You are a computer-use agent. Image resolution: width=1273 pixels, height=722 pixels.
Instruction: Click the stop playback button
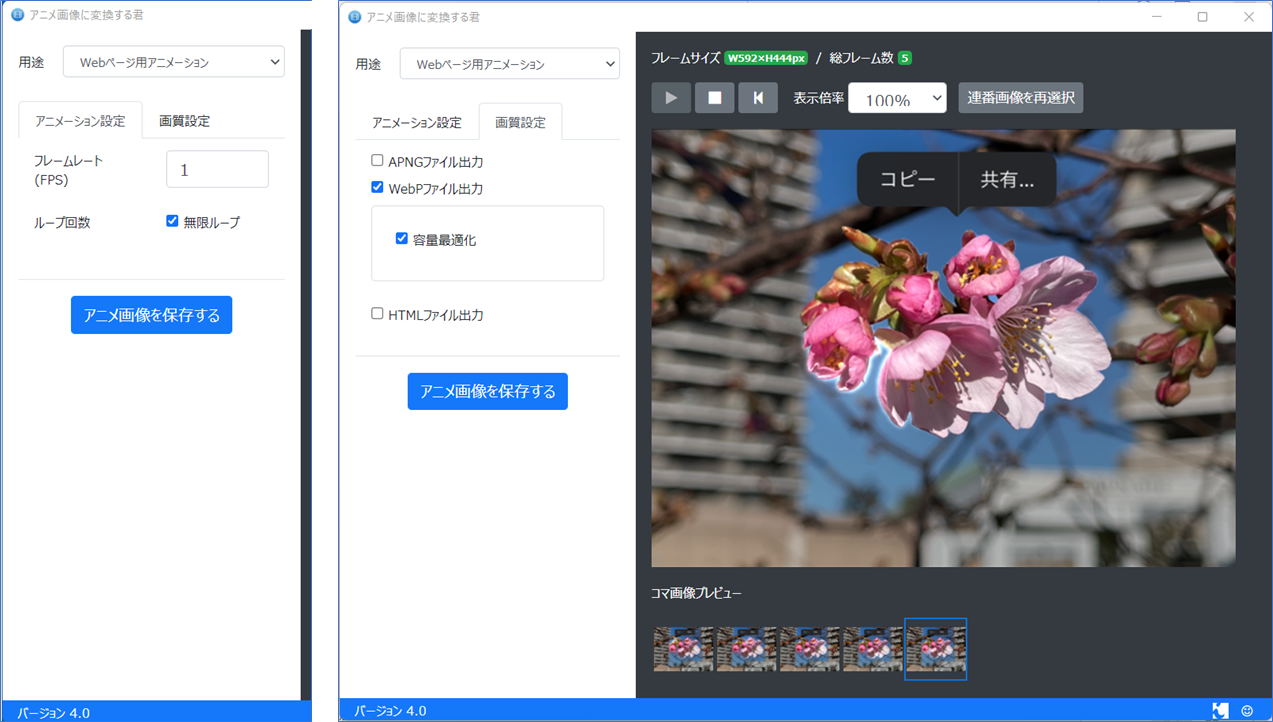click(713, 97)
